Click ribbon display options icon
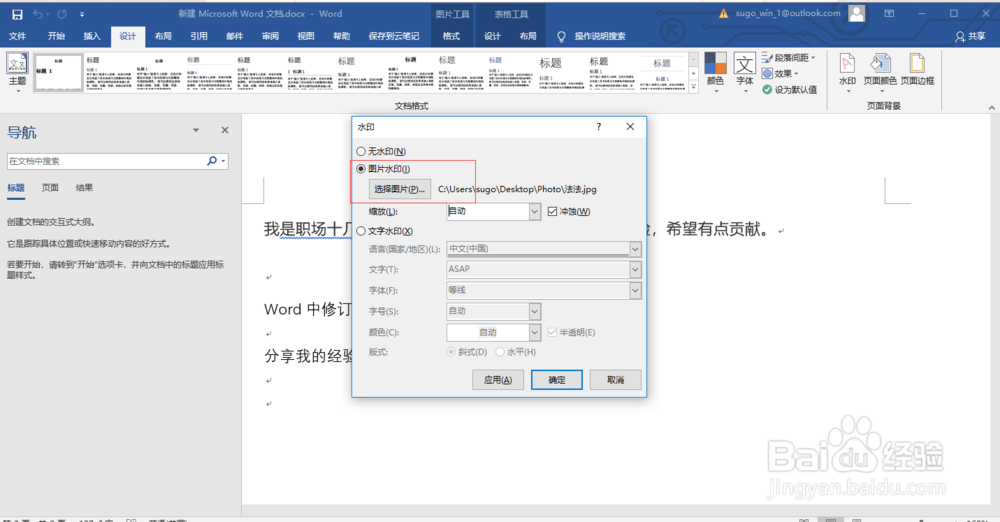This screenshot has width=1000, height=522. click(x=889, y=13)
